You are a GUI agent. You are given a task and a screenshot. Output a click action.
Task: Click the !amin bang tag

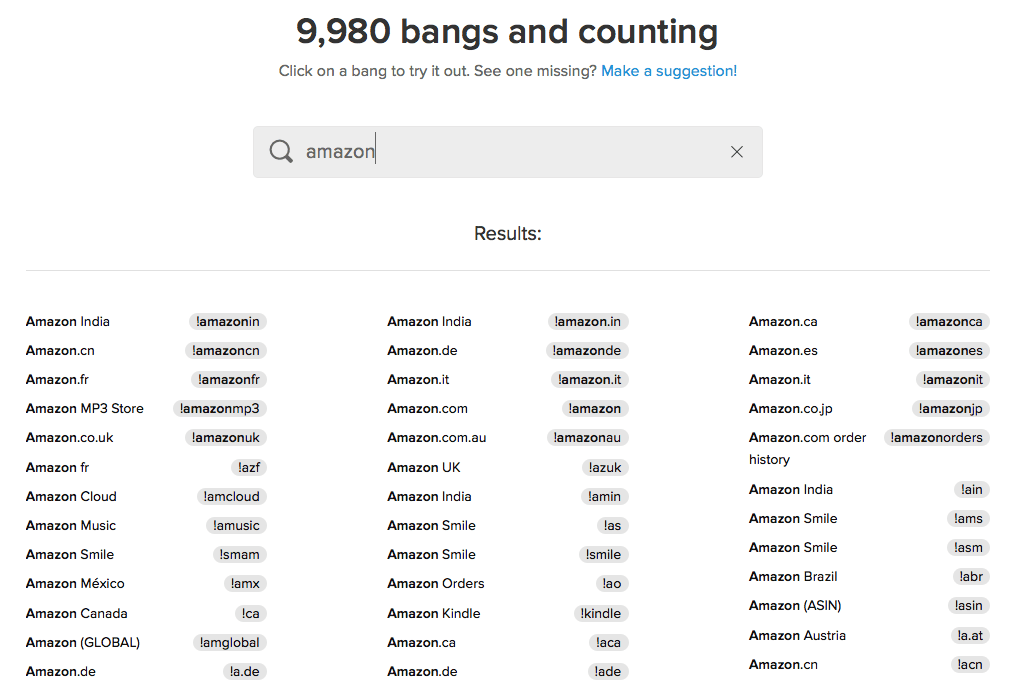coord(604,496)
